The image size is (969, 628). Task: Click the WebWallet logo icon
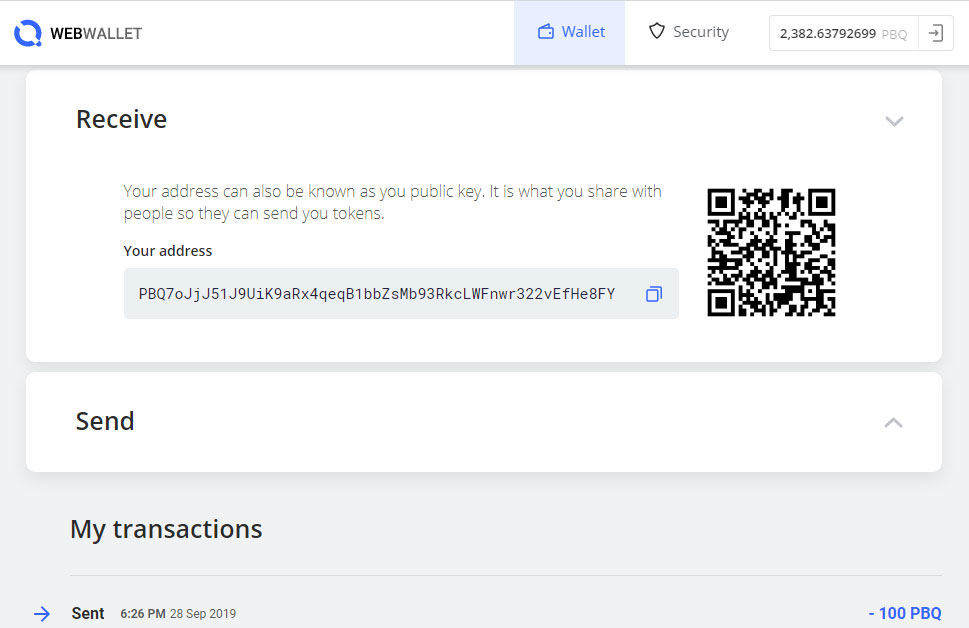click(28, 33)
